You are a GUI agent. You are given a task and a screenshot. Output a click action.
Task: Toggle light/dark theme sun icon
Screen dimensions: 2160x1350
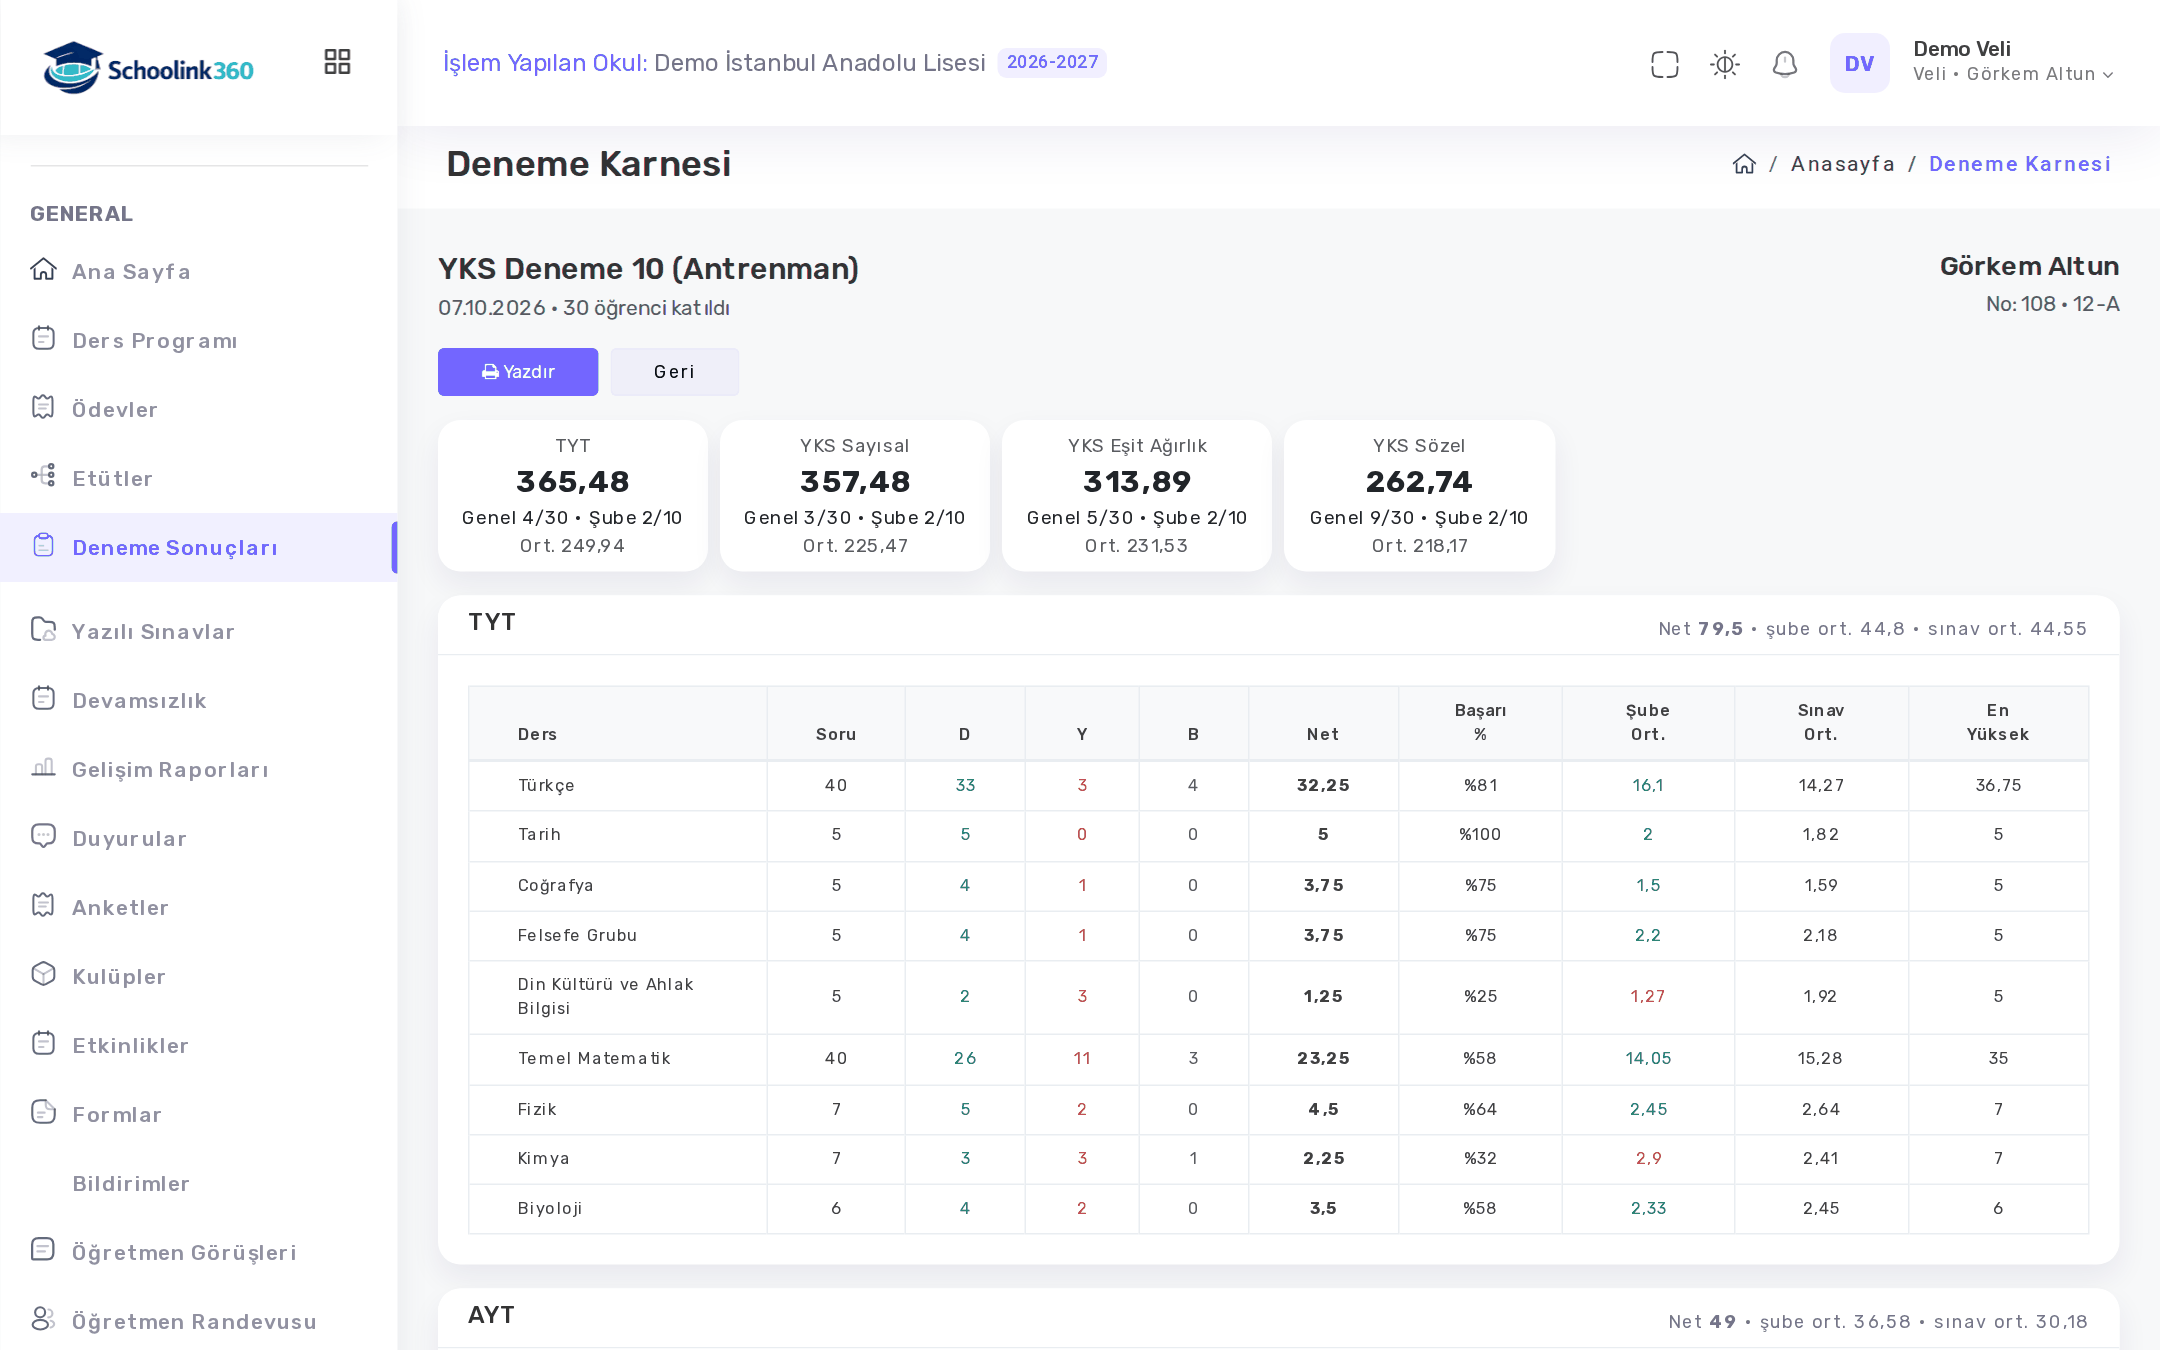[x=1724, y=64]
